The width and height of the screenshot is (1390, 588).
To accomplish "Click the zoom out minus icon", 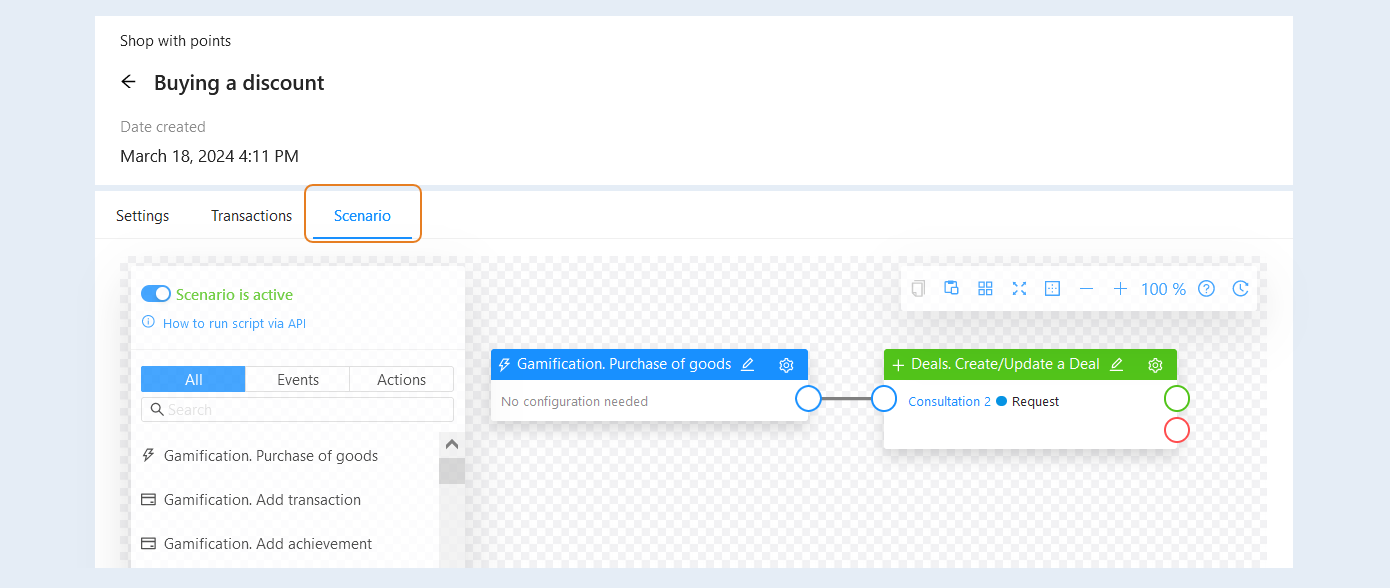I will 1087,288.
